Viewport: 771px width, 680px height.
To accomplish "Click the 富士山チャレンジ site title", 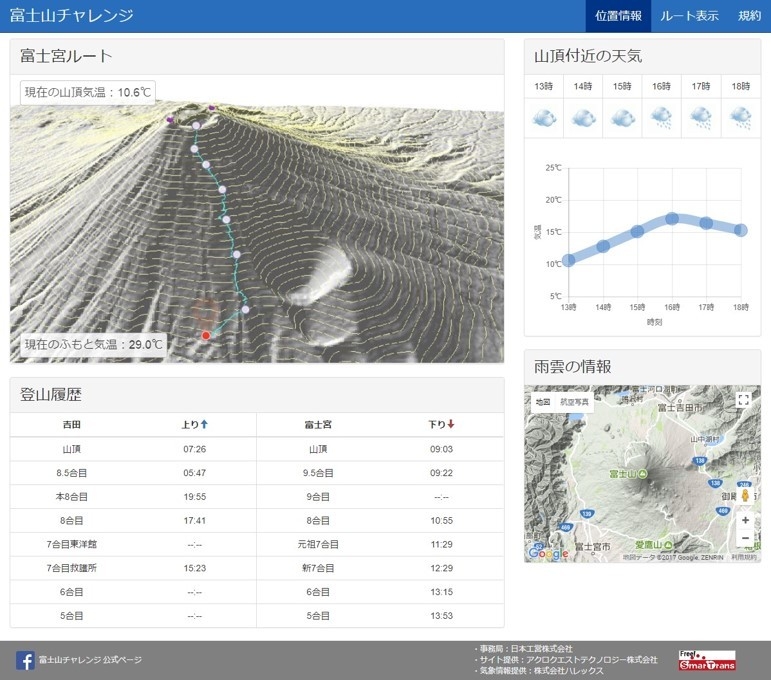I will click(71, 16).
